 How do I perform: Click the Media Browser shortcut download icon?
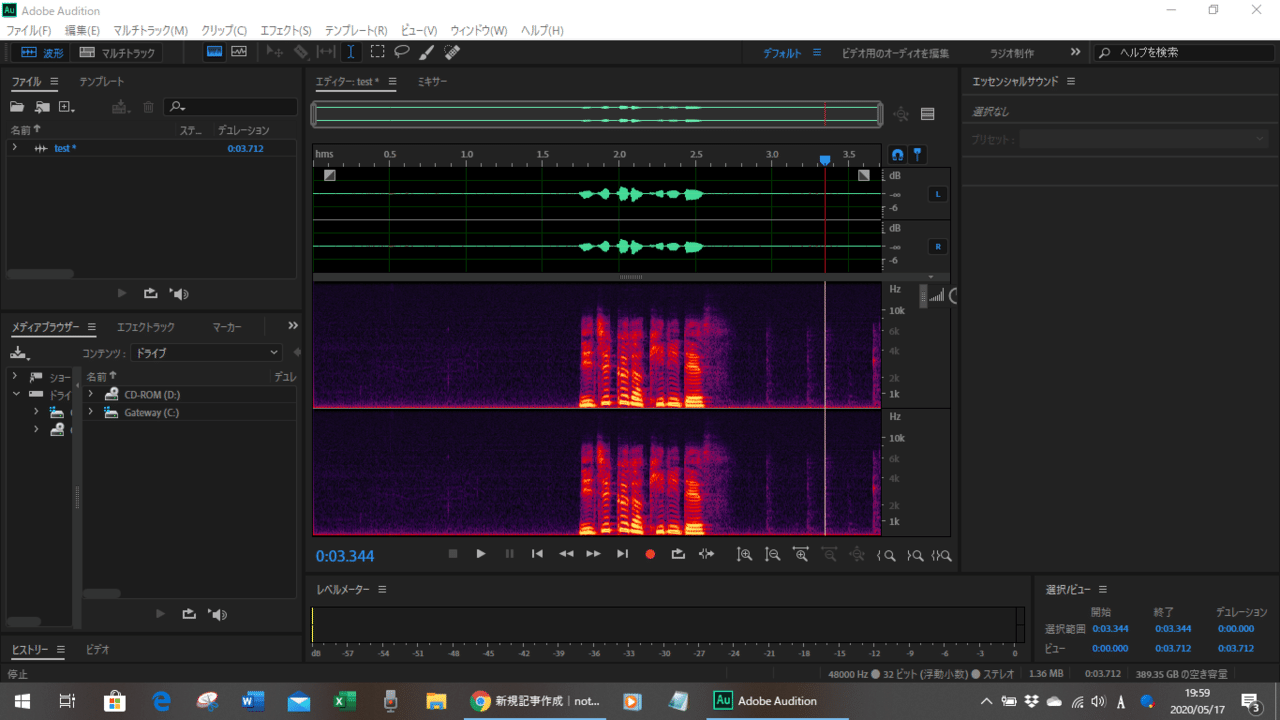click(19, 353)
